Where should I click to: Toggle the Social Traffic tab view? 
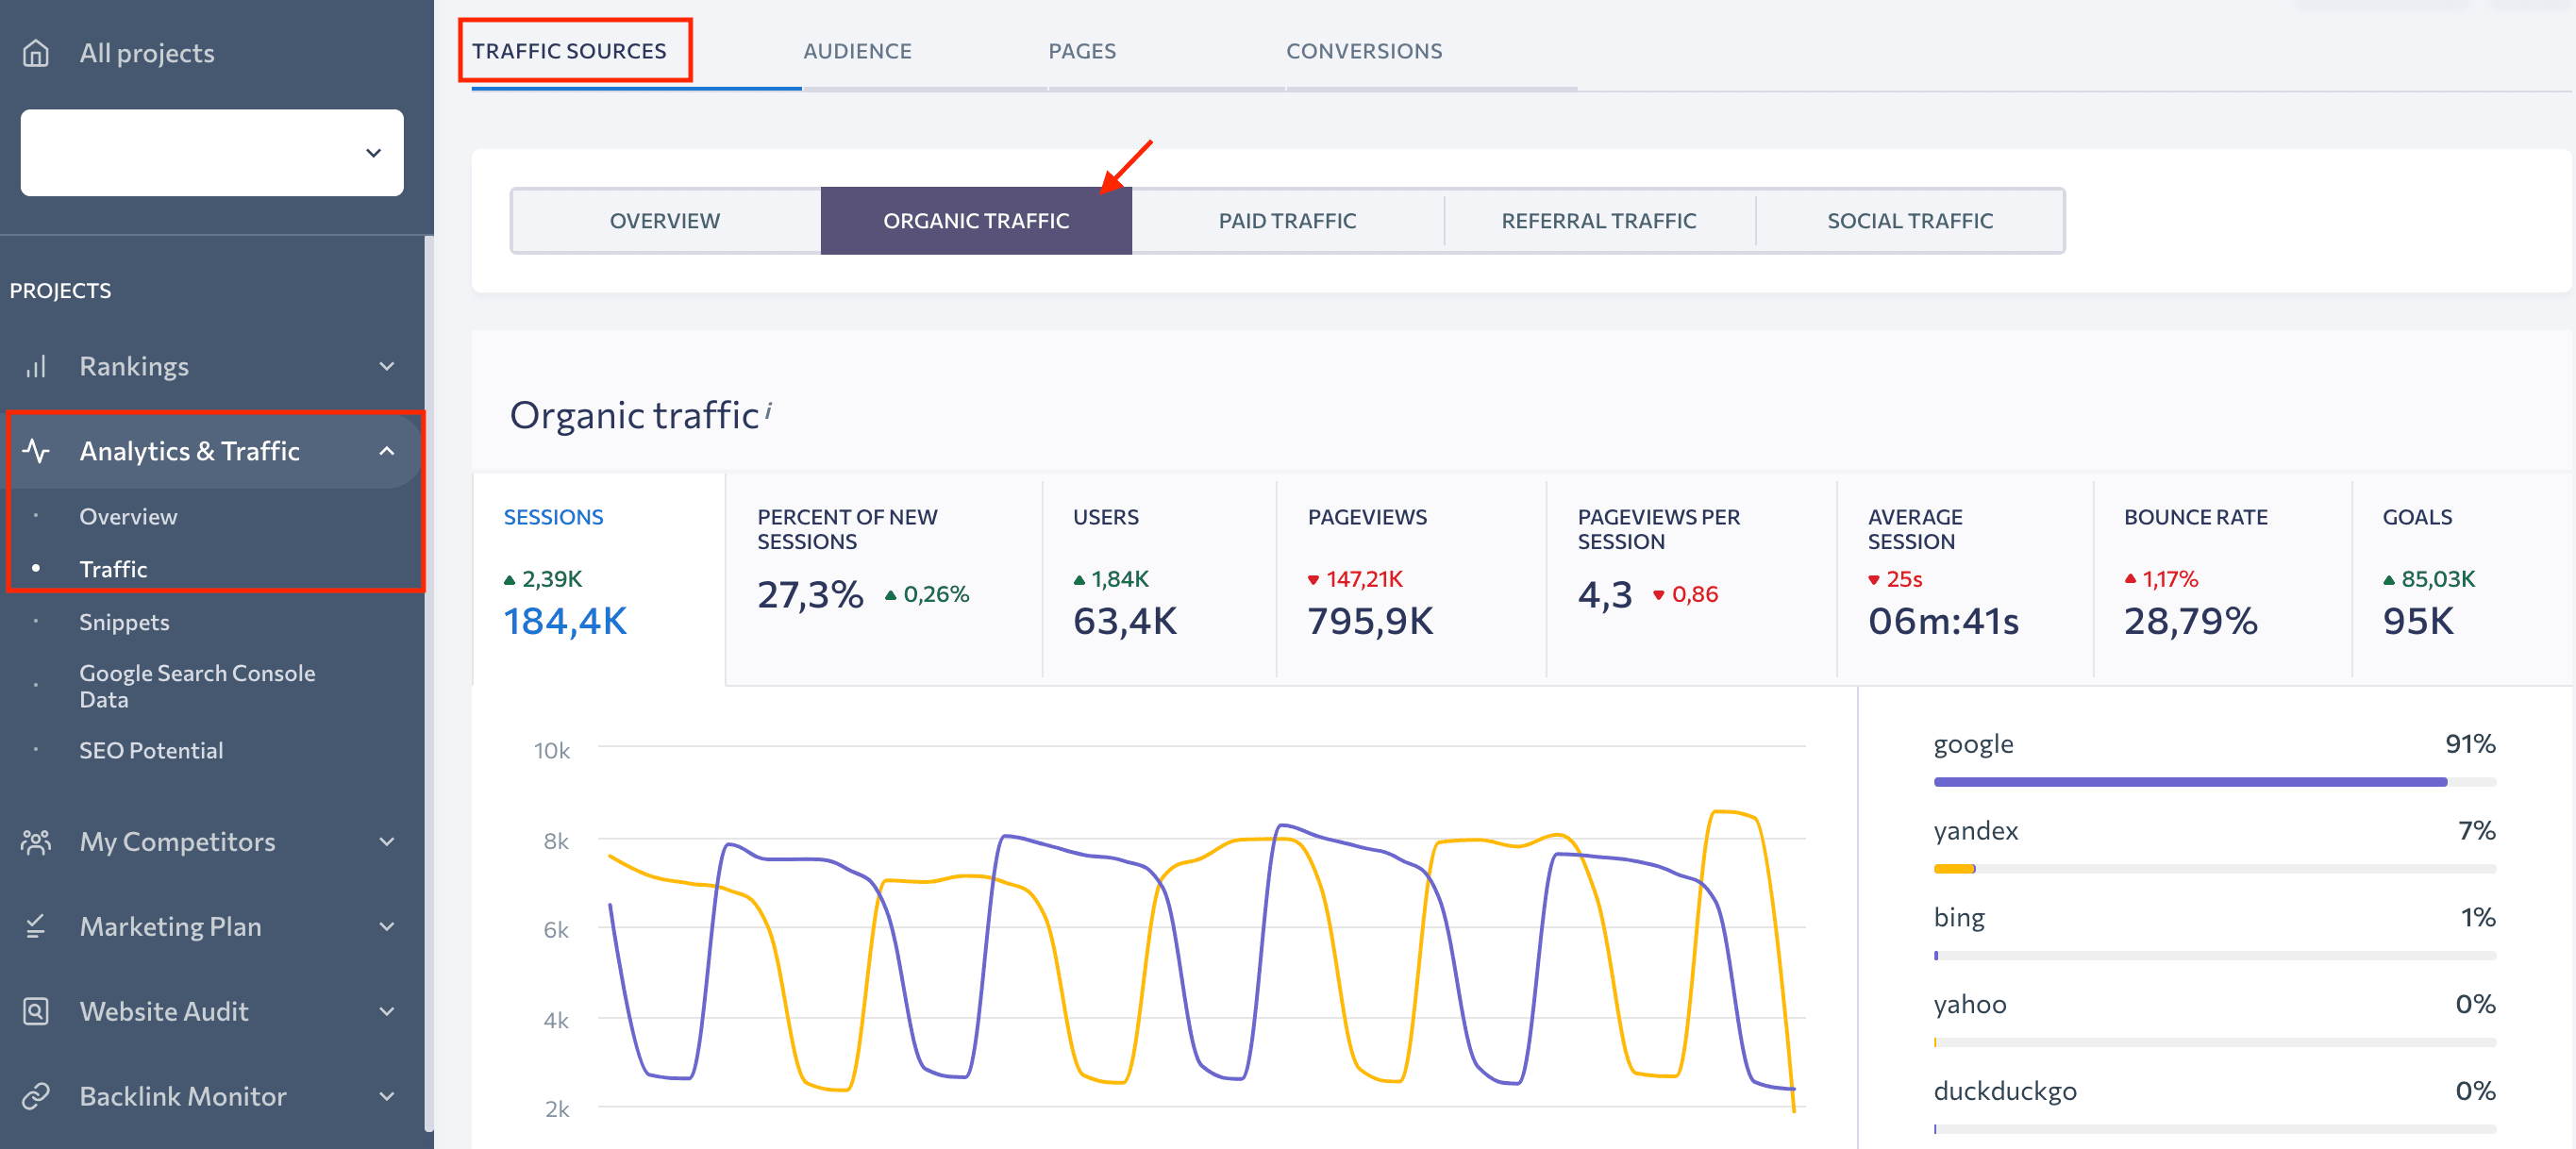(x=1911, y=218)
